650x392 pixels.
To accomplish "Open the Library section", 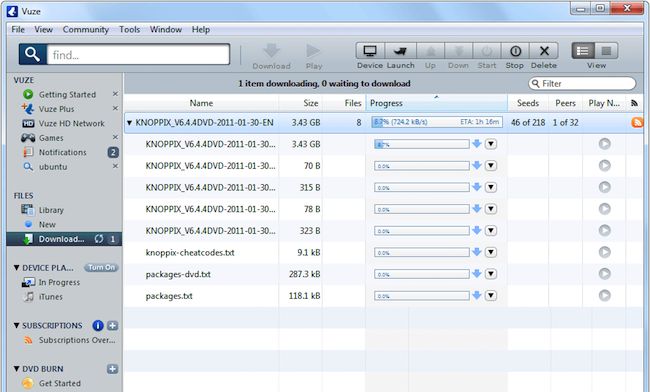I will point(51,210).
